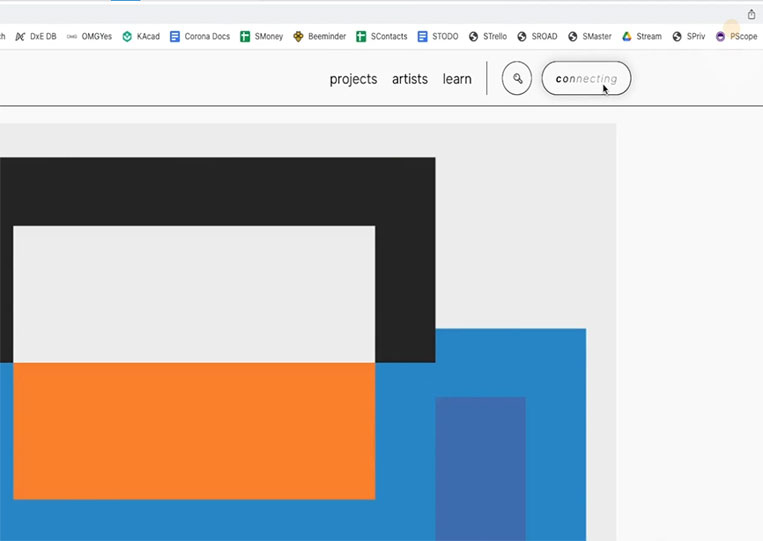
Task: Open the Beeminder bookmark
Action: click(x=320, y=36)
